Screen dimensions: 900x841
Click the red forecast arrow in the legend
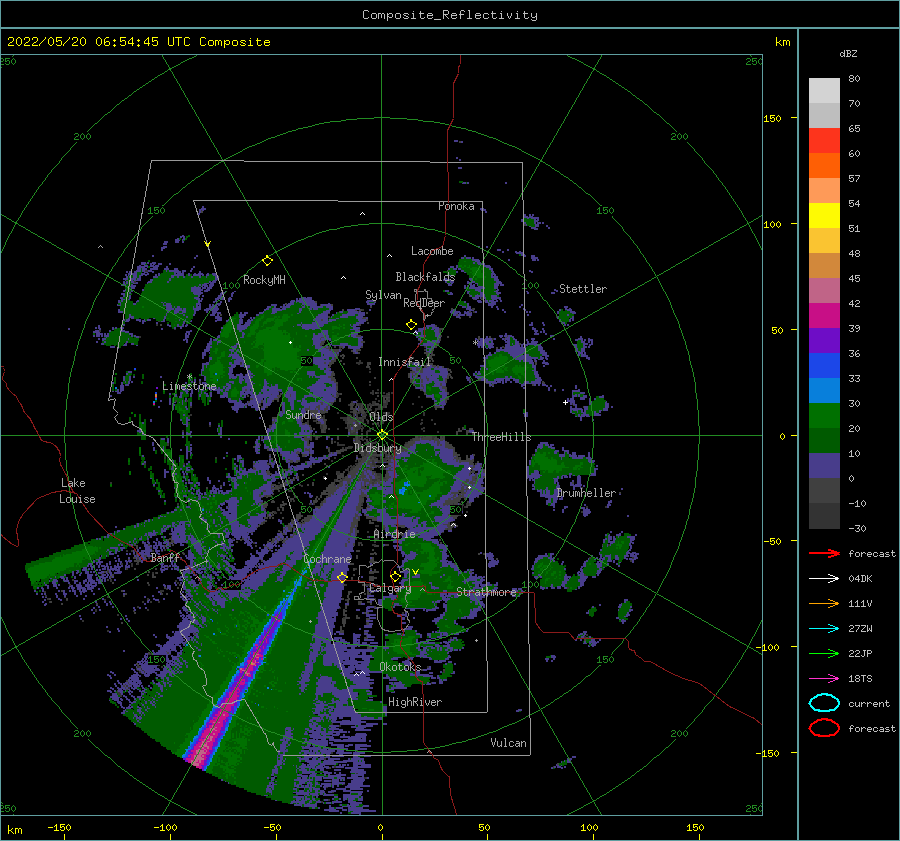824,553
